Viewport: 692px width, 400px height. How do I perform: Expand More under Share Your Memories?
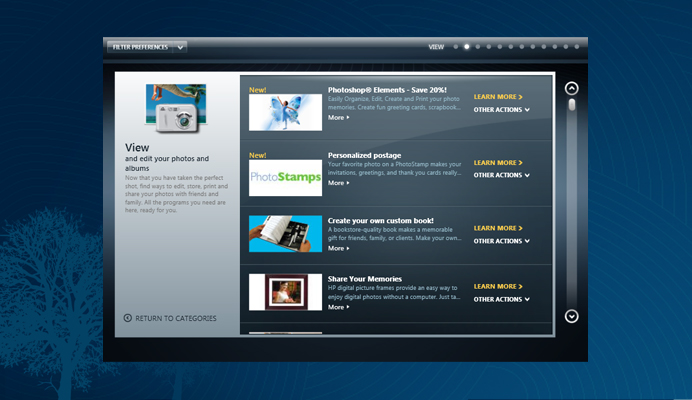coord(338,307)
